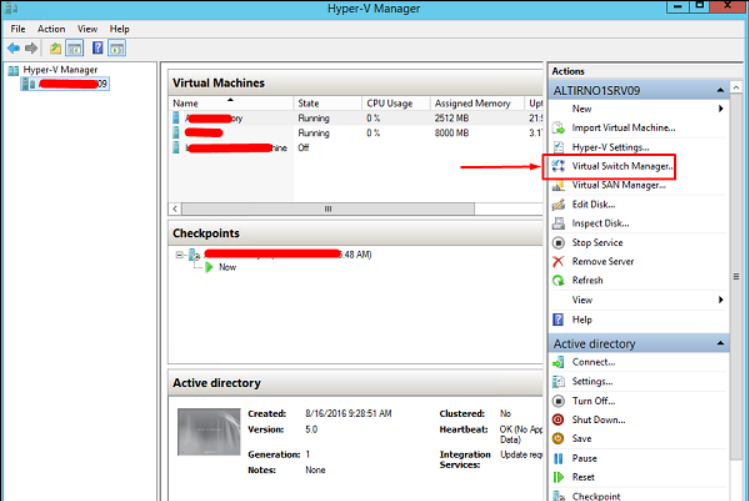Click the Inspect Disk icon

(559, 223)
